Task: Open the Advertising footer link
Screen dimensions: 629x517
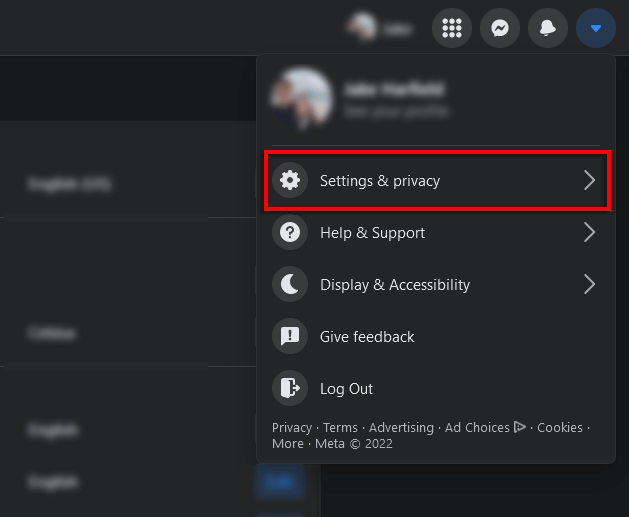Action: 401,427
